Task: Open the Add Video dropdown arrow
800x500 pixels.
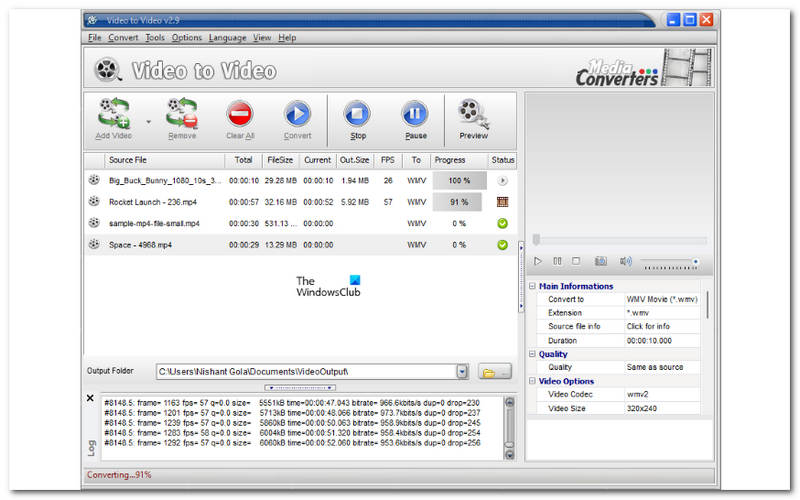Action: click(x=149, y=120)
